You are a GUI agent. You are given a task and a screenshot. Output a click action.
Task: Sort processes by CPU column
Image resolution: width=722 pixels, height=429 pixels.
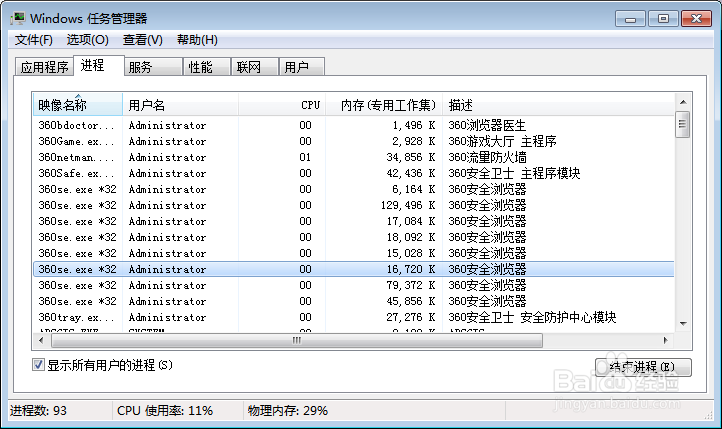pos(282,105)
